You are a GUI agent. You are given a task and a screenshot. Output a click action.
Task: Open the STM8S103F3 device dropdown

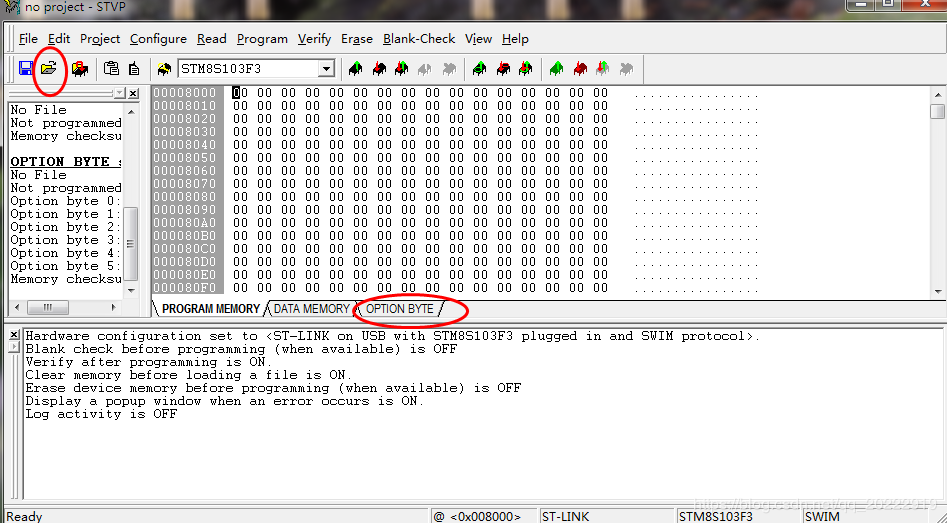(x=326, y=69)
